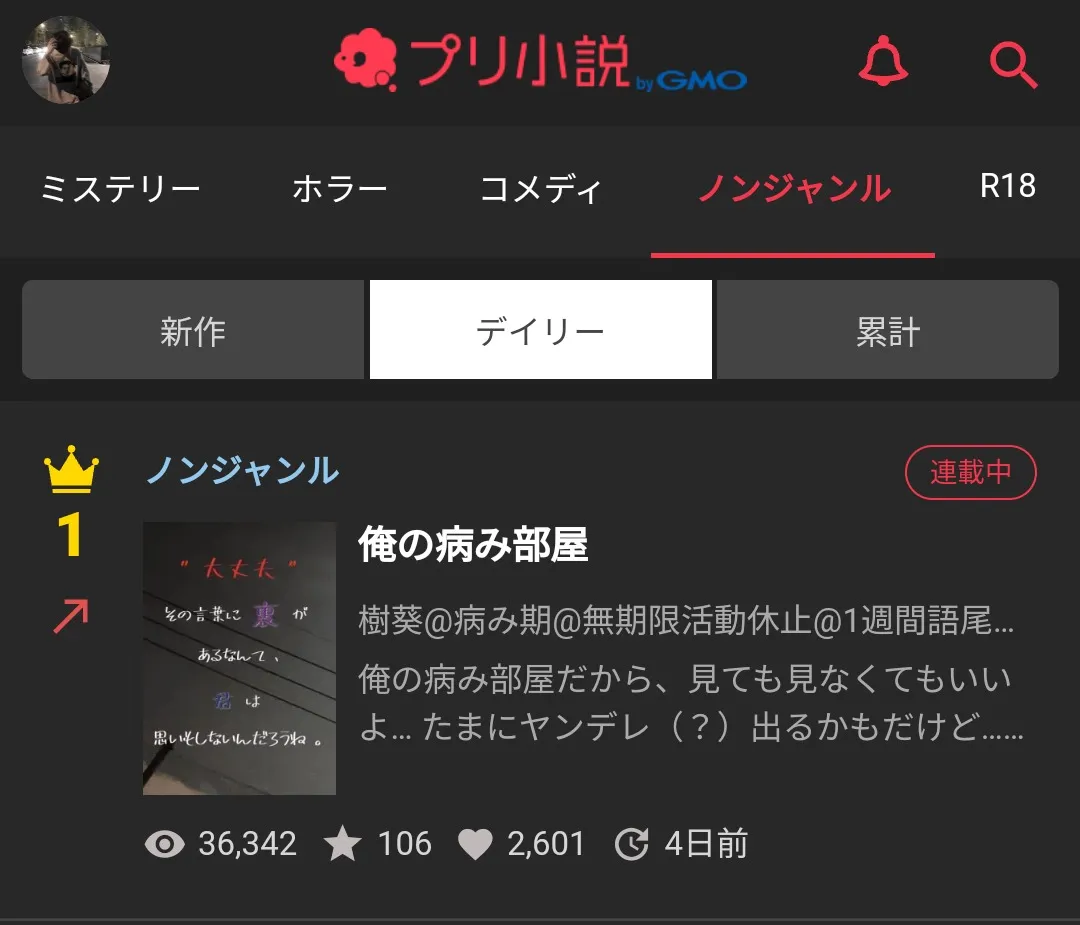Image resolution: width=1080 pixels, height=925 pixels.
Task: Select the コメディ genre tab
Action: [x=540, y=189]
